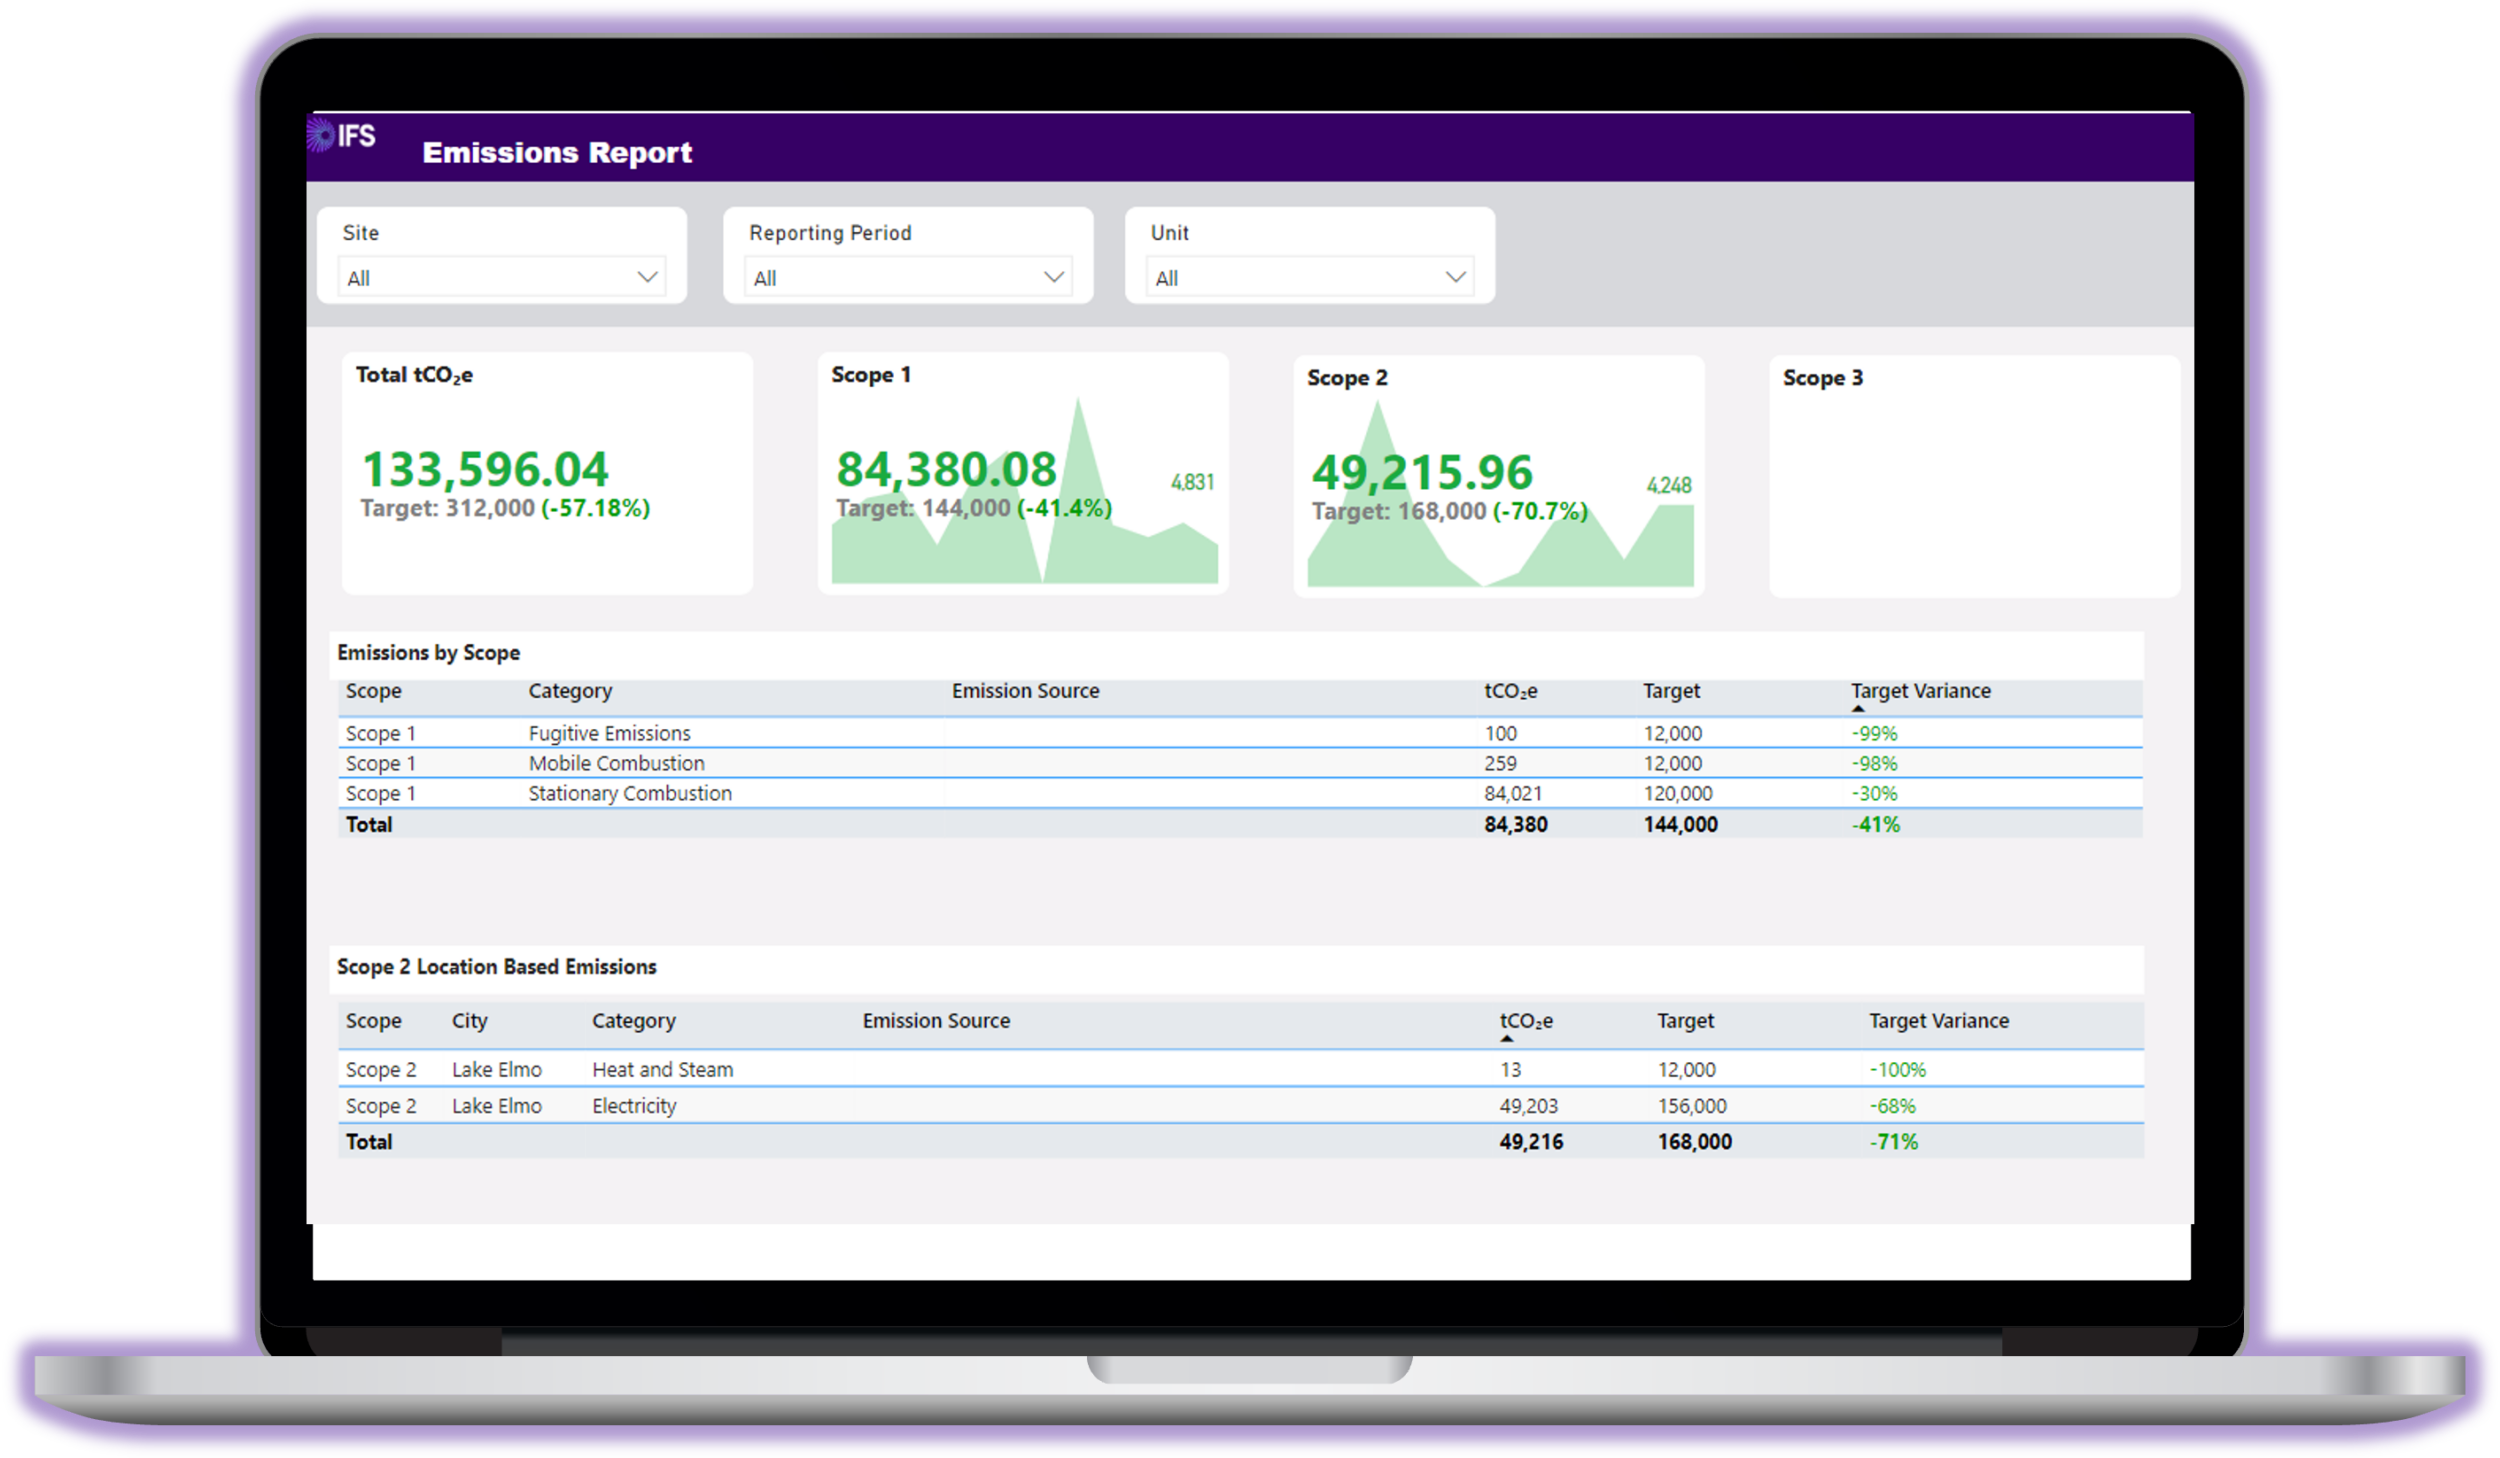
Task: Select the Stationary Combustion row
Action: coord(630,793)
